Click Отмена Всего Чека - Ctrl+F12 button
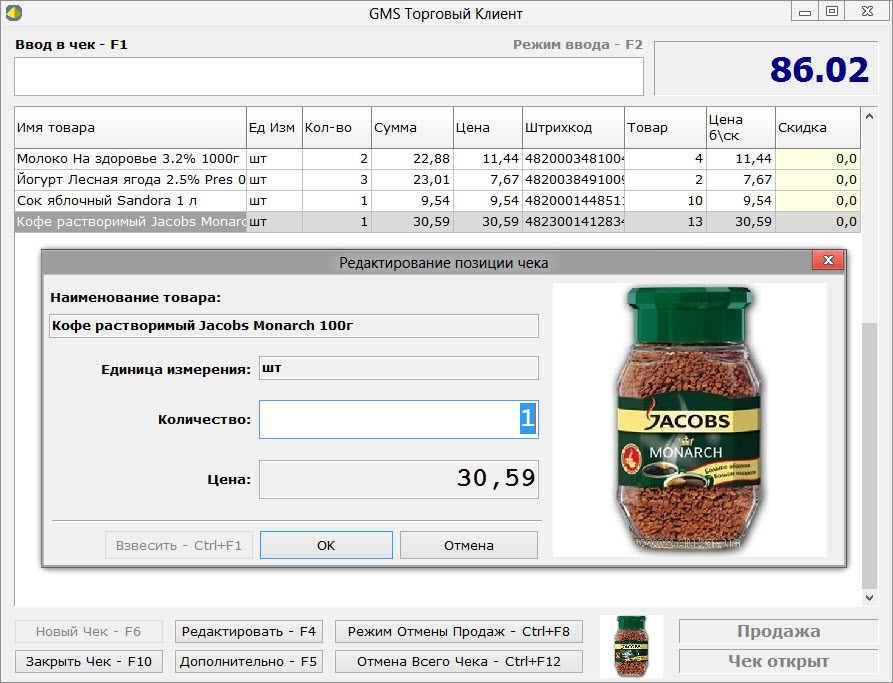893x683 pixels. tap(459, 661)
